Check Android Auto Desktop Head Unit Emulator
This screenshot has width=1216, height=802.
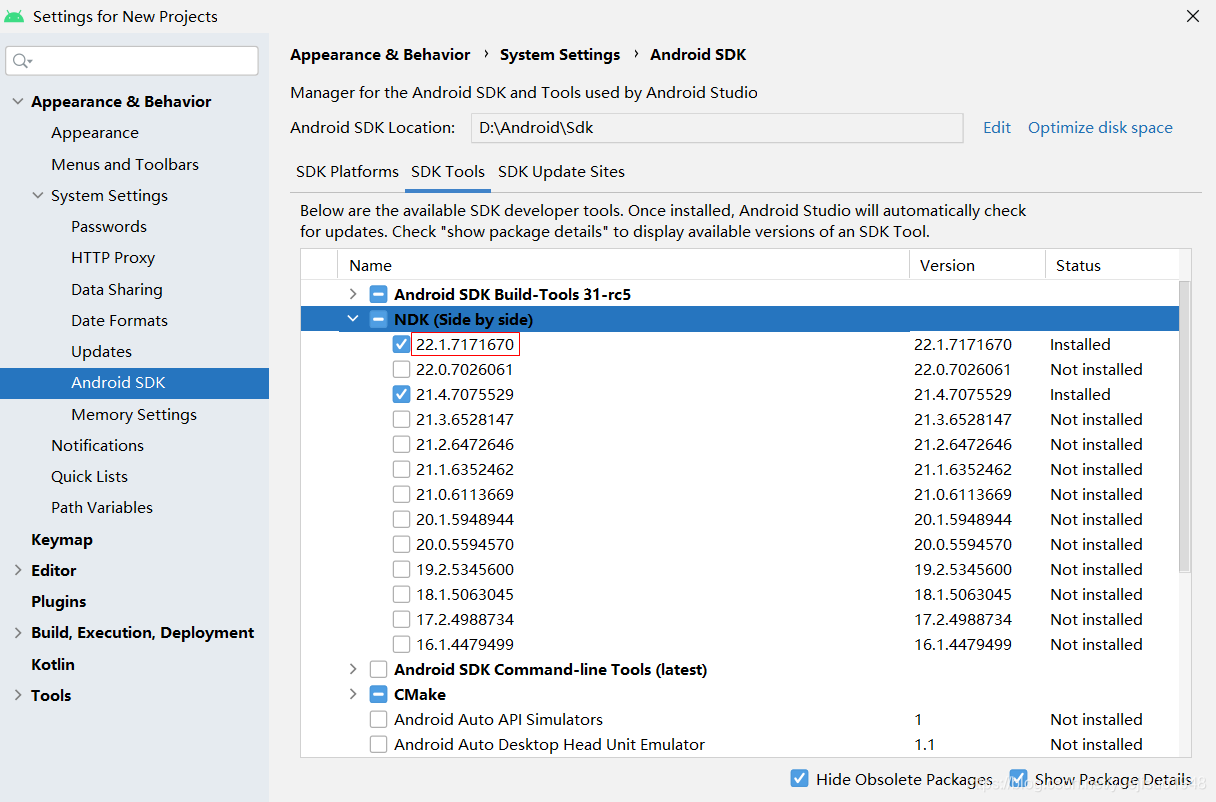(x=378, y=744)
